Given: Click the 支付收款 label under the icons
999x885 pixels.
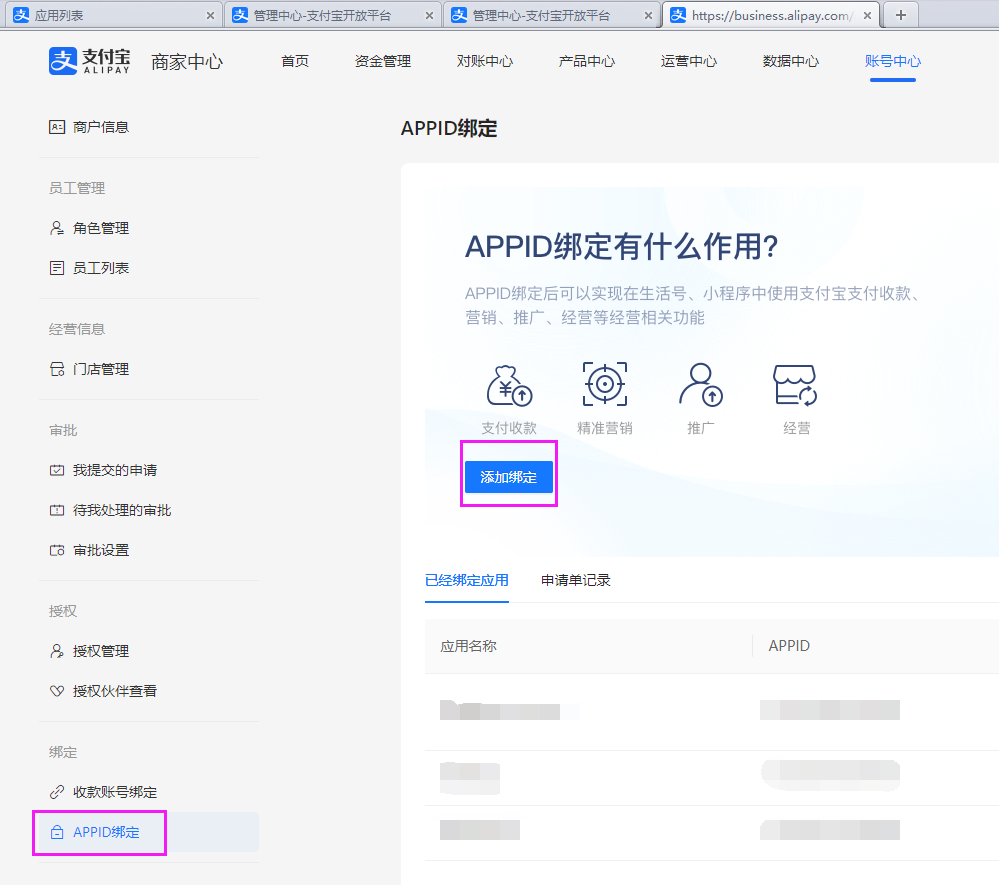Looking at the screenshot, I should [x=509, y=428].
